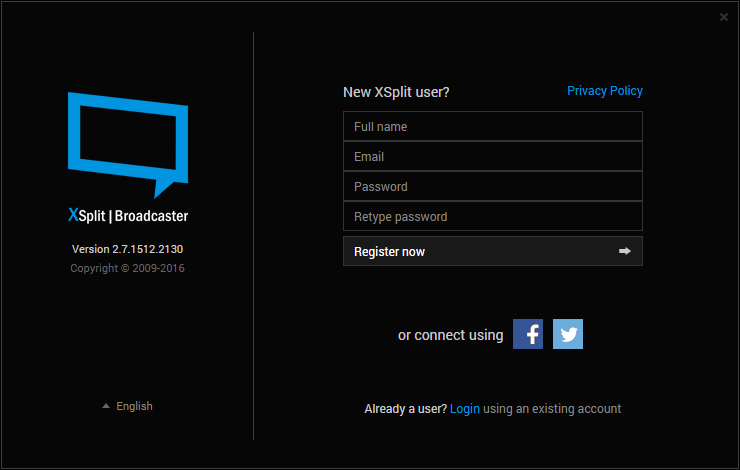Click the XSplit Broadcaster logo

[x=128, y=158]
